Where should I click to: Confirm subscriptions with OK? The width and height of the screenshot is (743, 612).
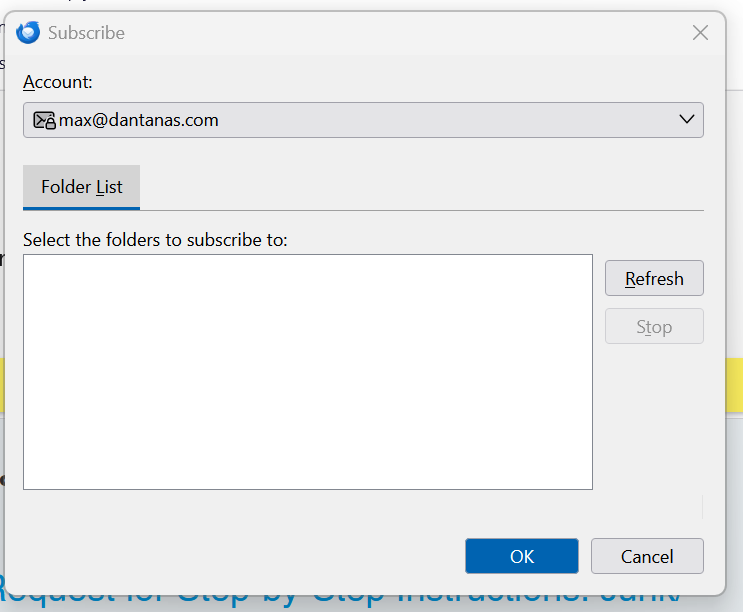tap(522, 556)
